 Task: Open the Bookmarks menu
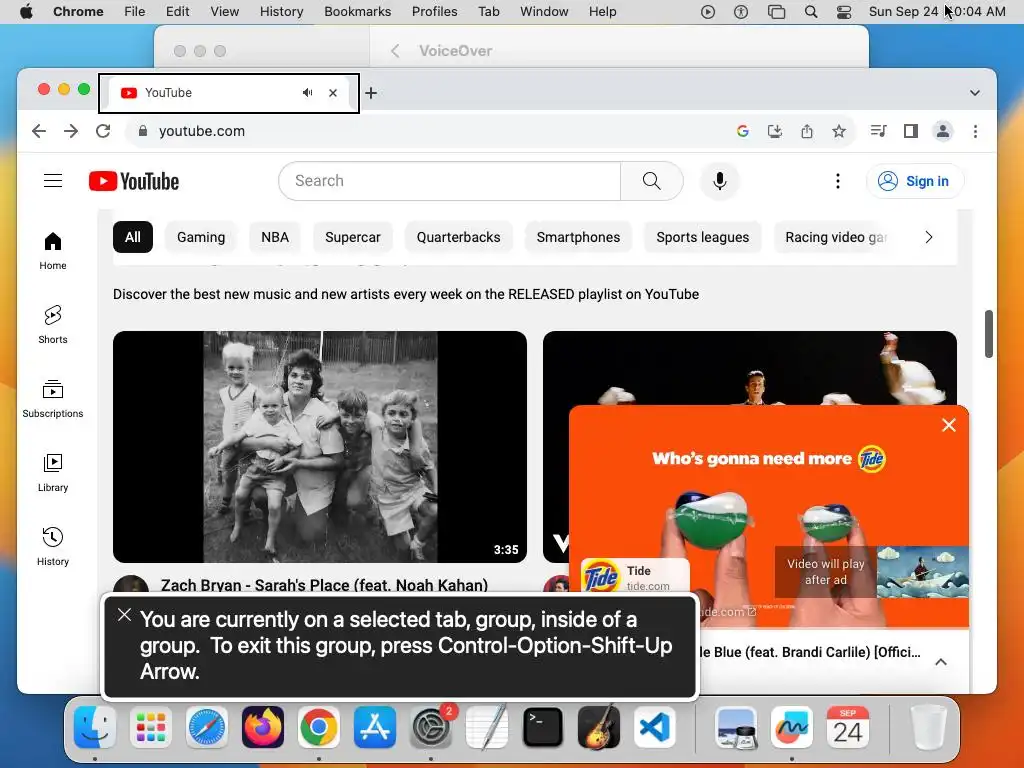357,12
